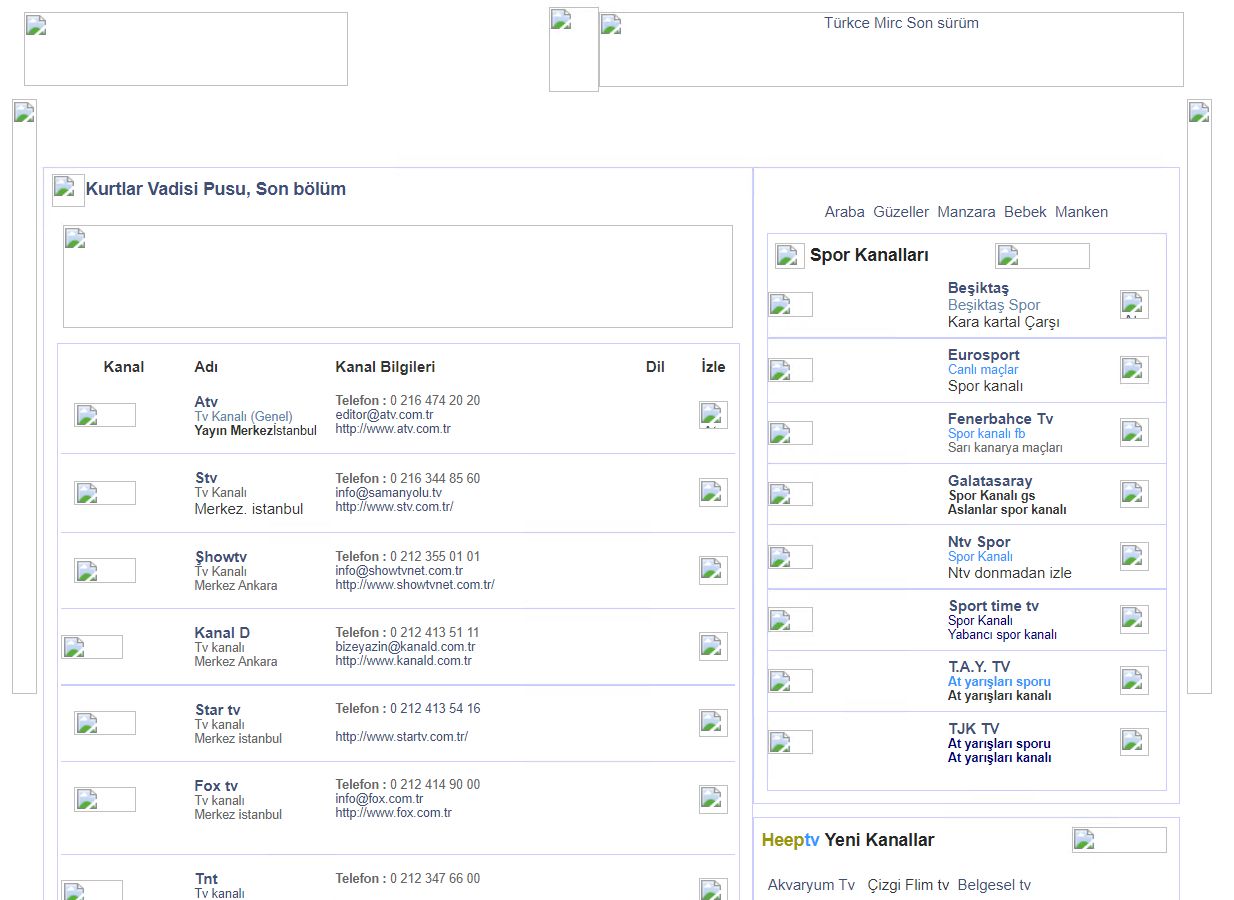The height and width of the screenshot is (900, 1234).
Task: Open the Eurosport watch icon
Action: [1134, 370]
